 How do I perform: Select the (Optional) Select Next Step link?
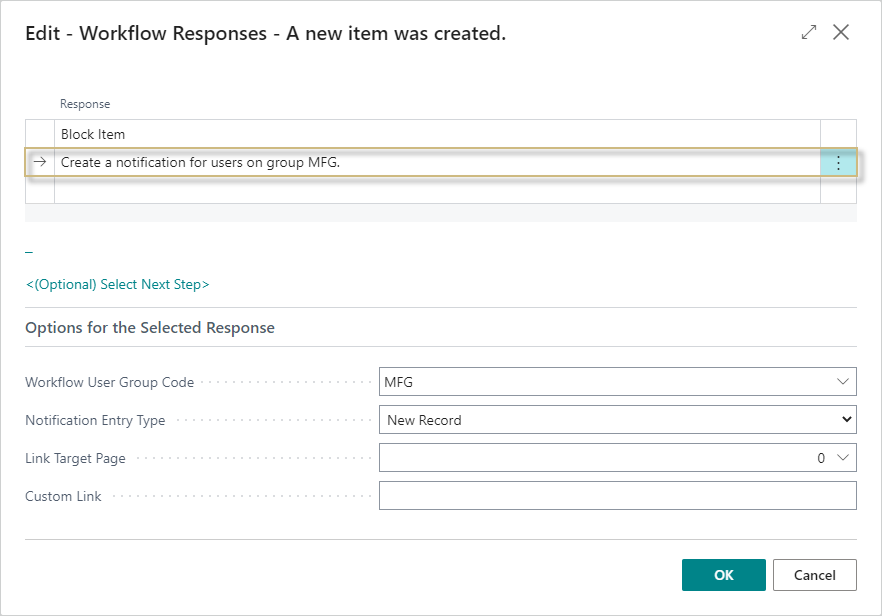click(x=118, y=284)
